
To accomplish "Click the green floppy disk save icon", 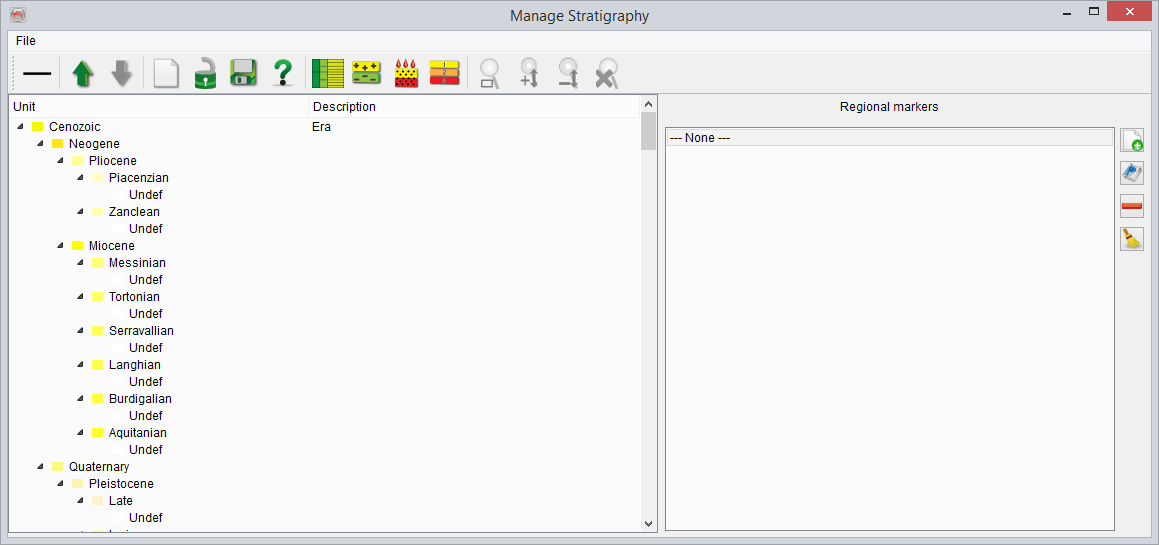I will 243,73.
